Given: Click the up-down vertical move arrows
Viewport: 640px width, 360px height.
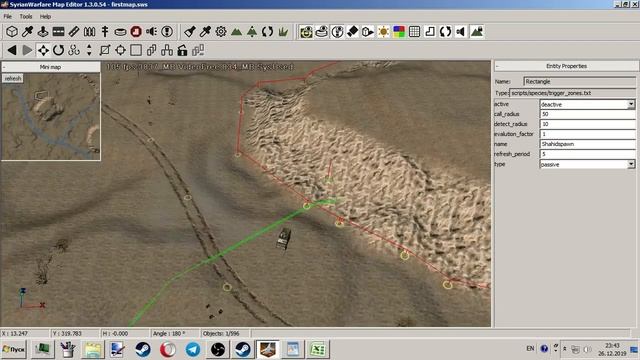Looking at the screenshot, I should tap(89, 50).
